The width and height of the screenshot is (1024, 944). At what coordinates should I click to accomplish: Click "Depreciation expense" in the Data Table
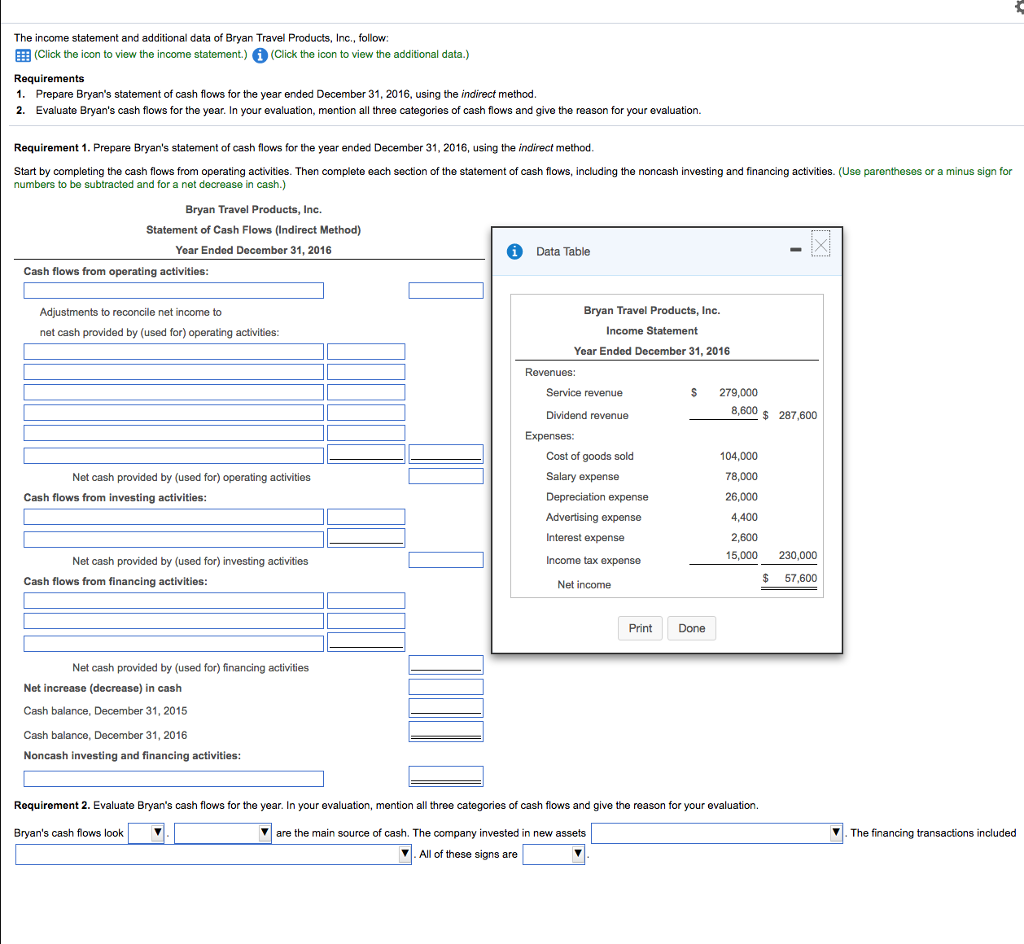(x=597, y=497)
